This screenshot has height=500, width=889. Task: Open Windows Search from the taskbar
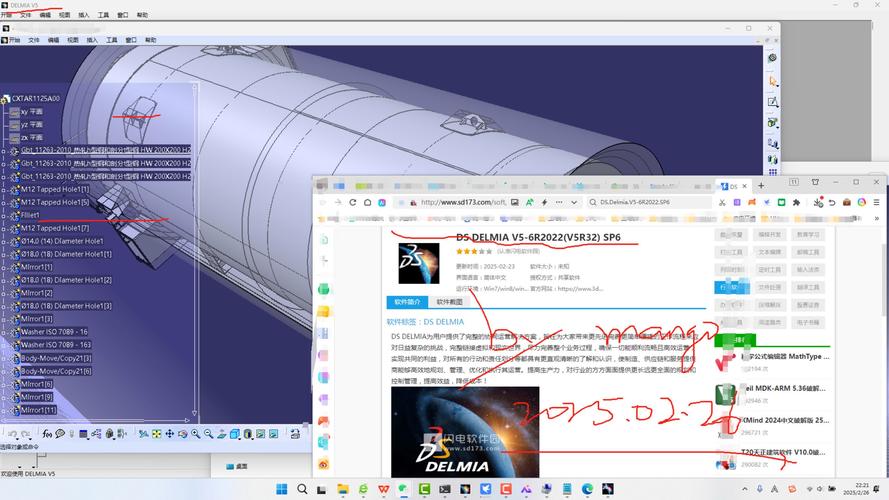pos(302,489)
